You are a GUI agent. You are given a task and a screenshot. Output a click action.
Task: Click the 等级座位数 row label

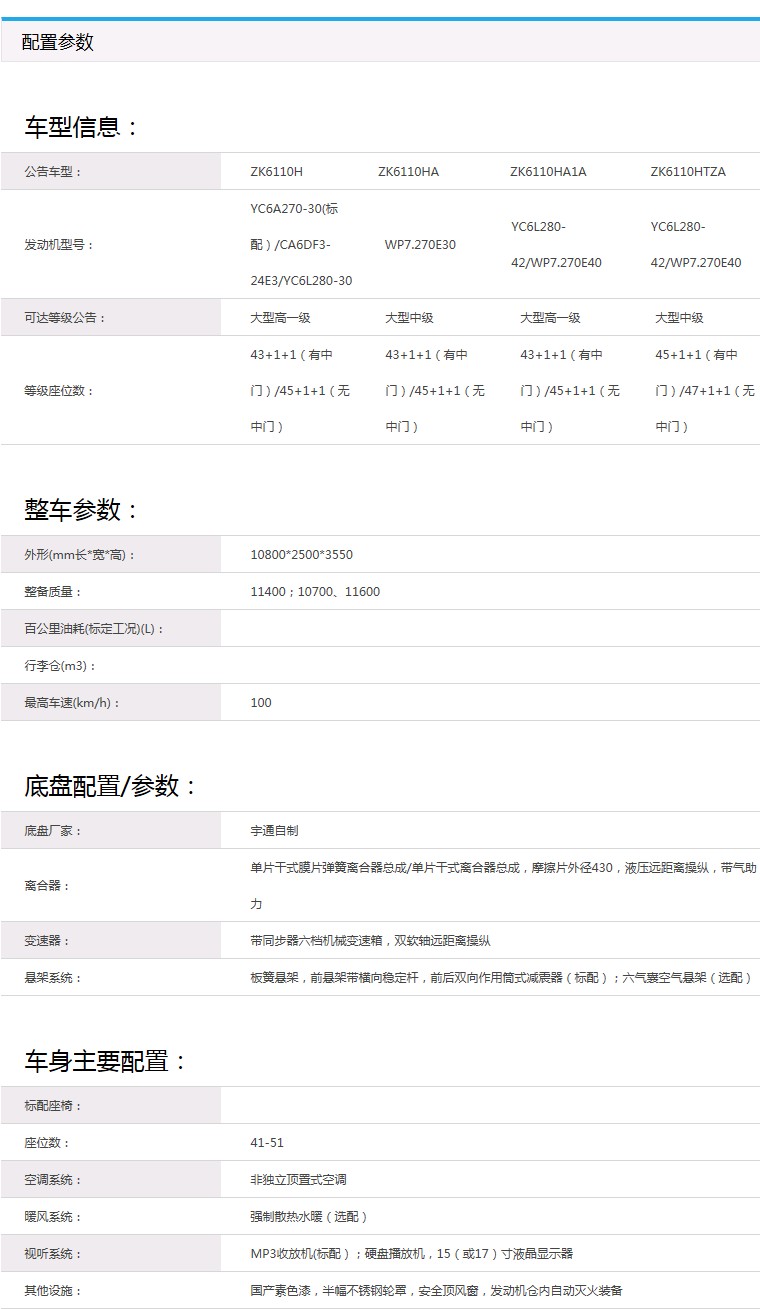[x=60, y=391]
